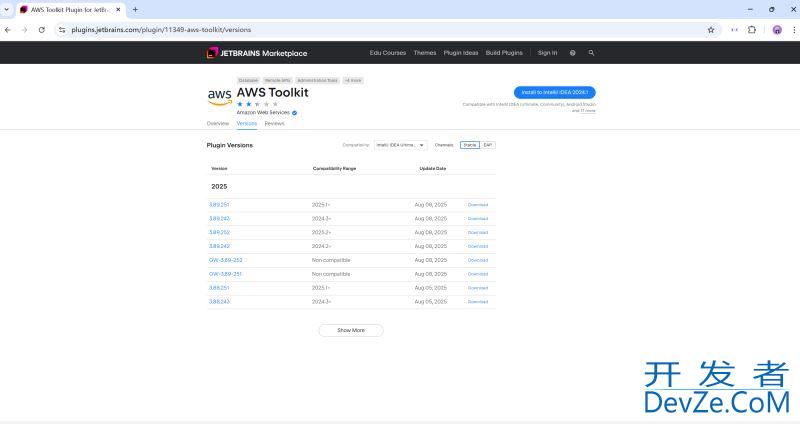The height and width of the screenshot is (424, 800).
Task: Open the Compatibility IntelliJ IDEA dropdown
Action: click(x=401, y=145)
